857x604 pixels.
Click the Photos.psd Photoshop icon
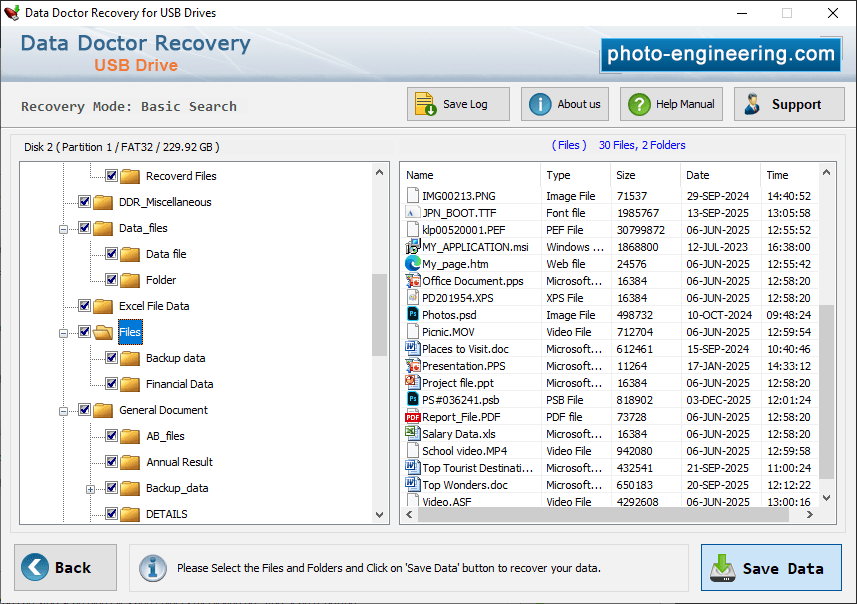[x=413, y=314]
